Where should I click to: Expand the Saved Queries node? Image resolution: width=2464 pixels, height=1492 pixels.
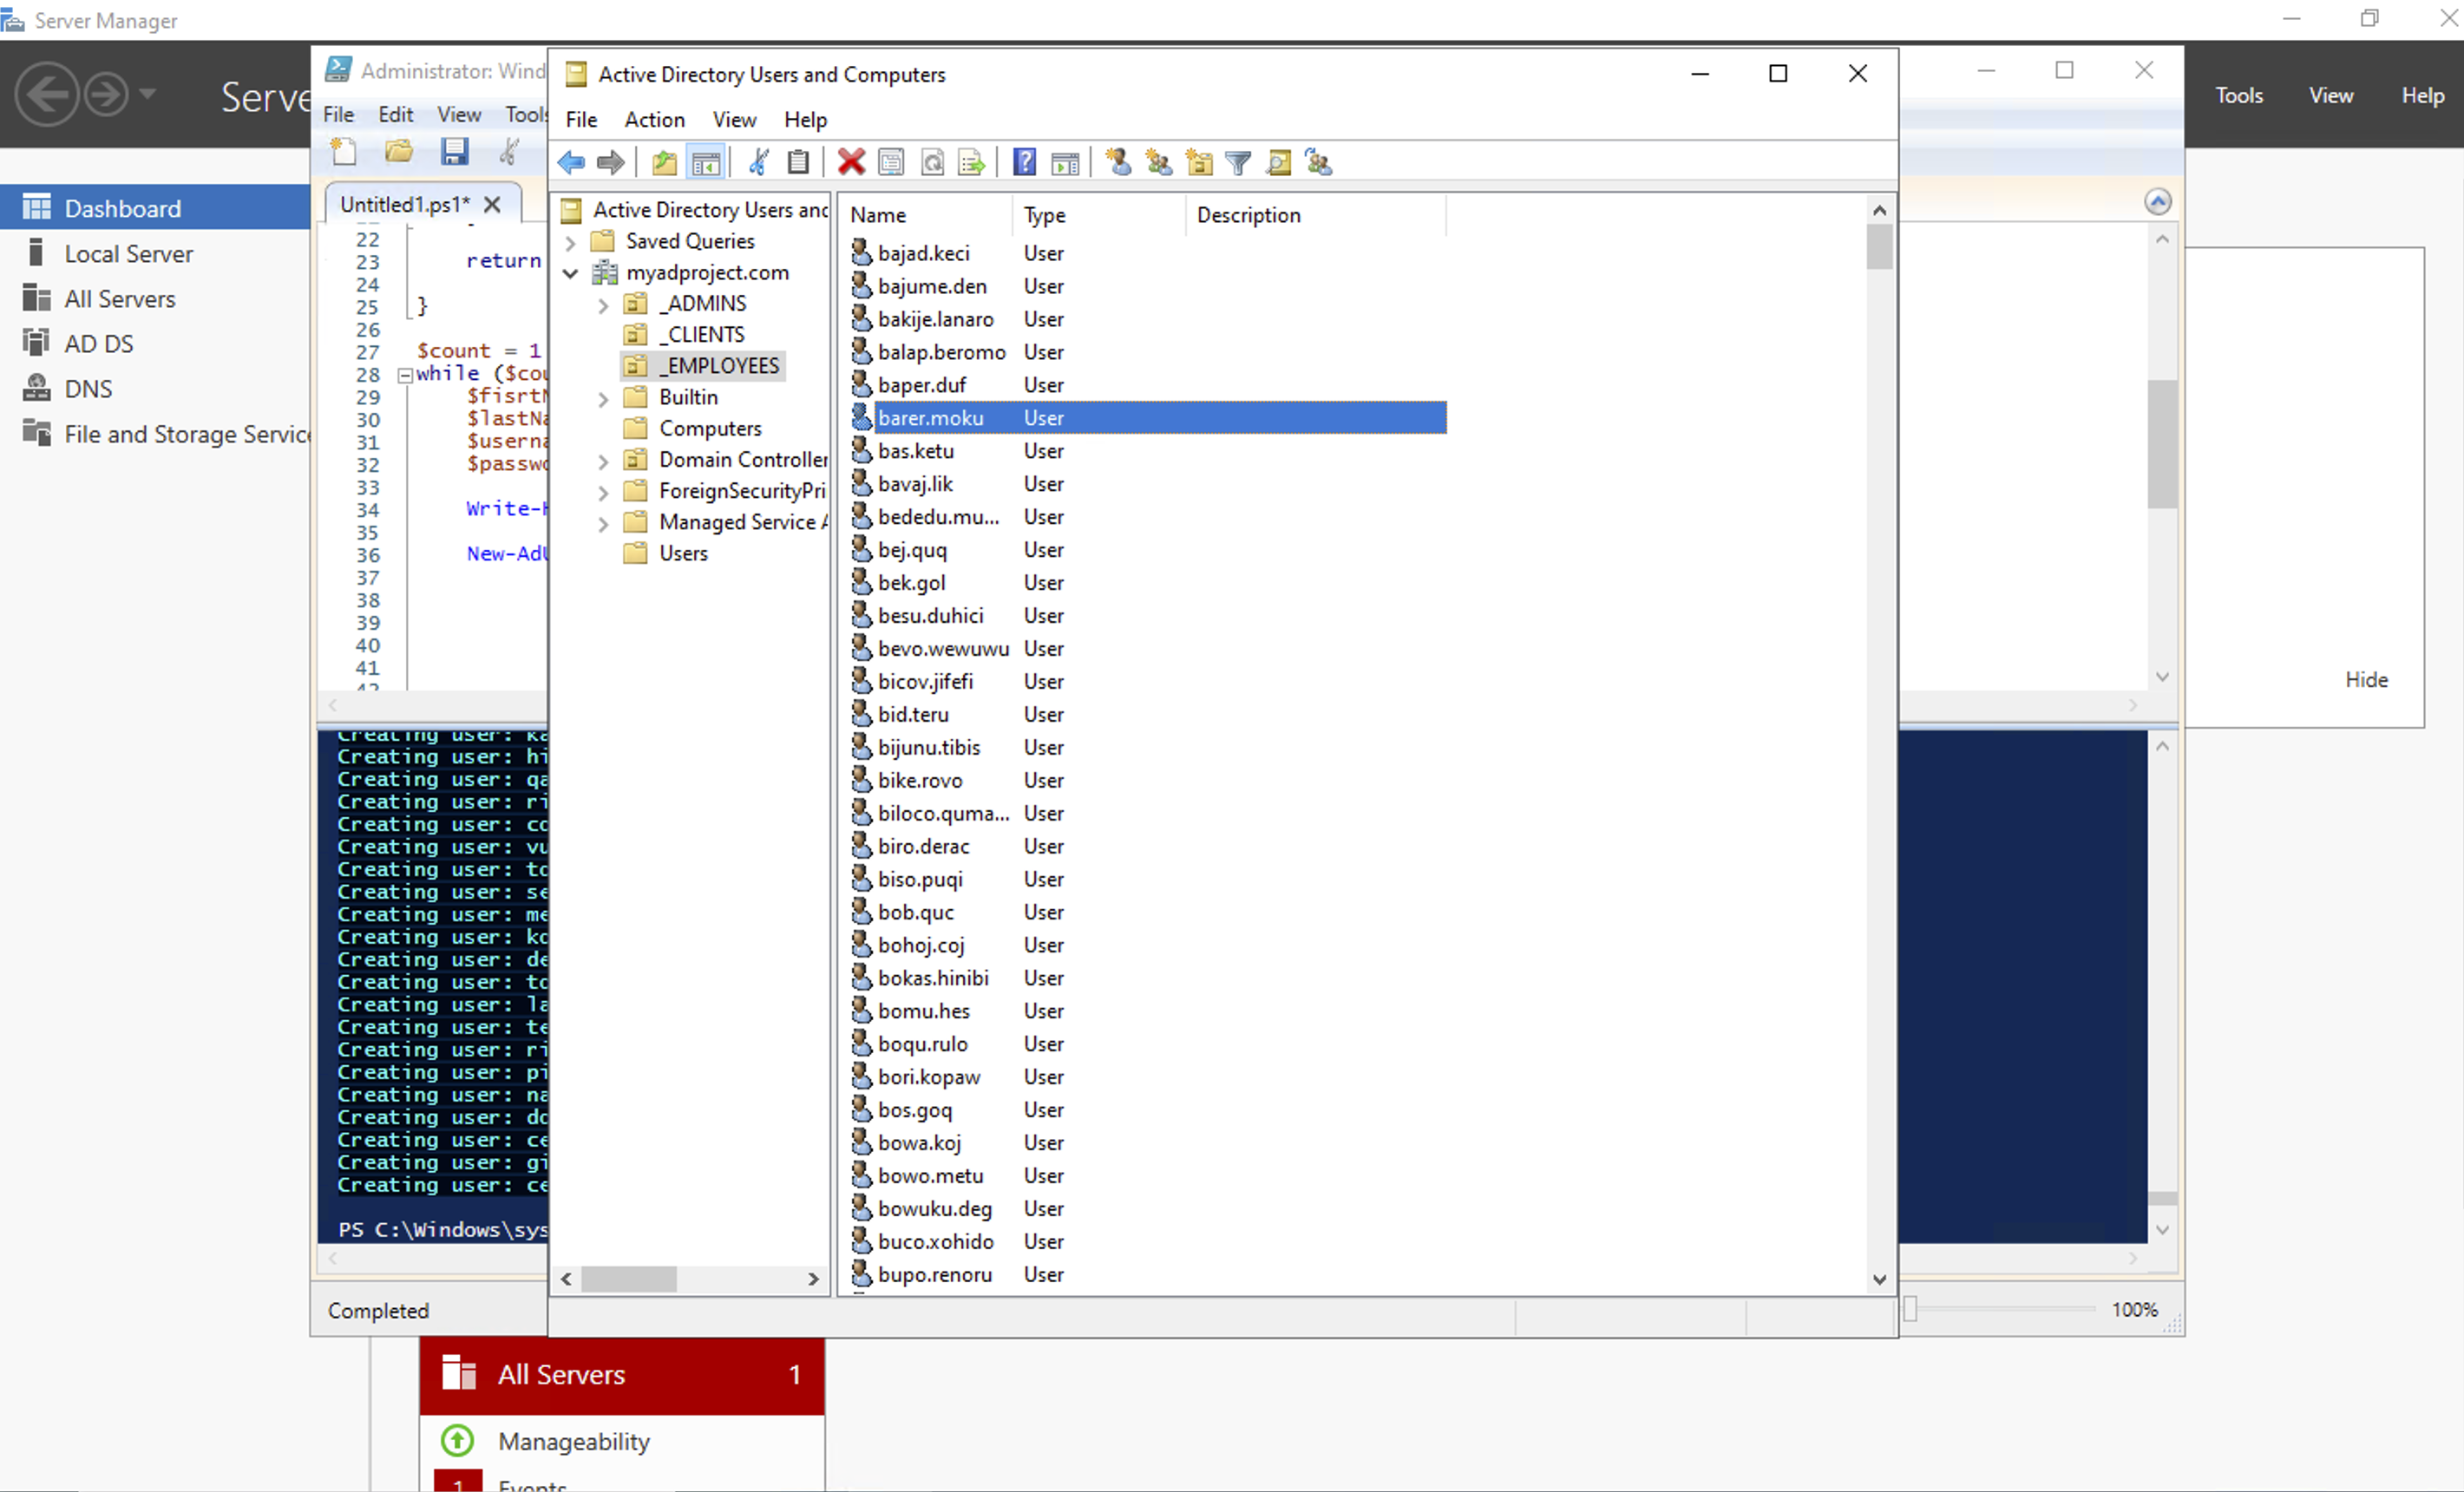click(571, 242)
